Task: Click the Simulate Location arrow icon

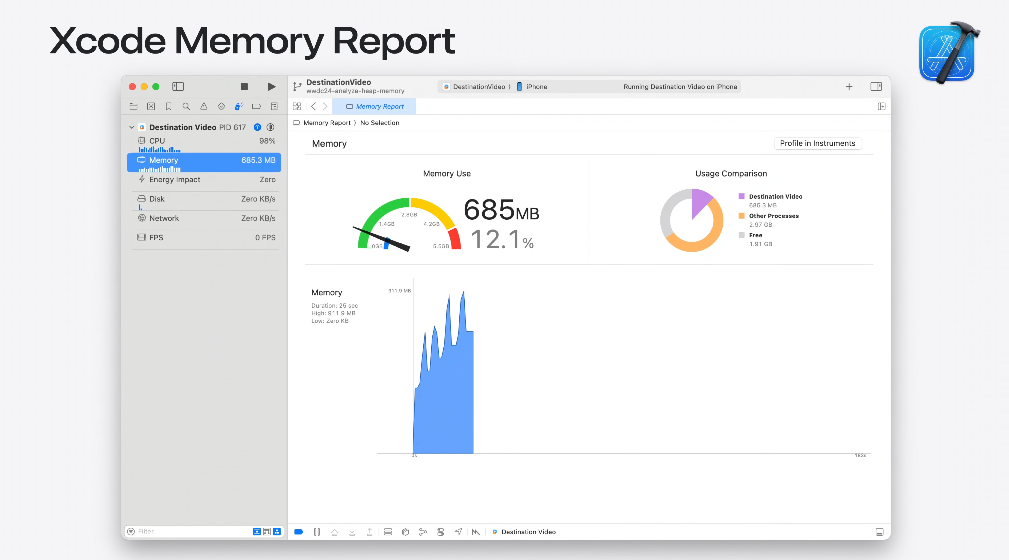Action: point(458,532)
